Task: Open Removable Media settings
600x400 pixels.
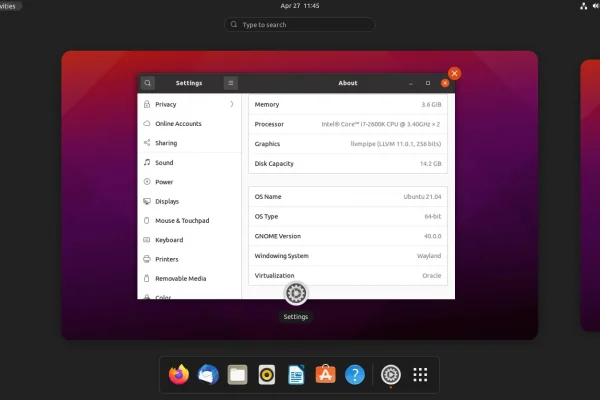Action: point(189,278)
